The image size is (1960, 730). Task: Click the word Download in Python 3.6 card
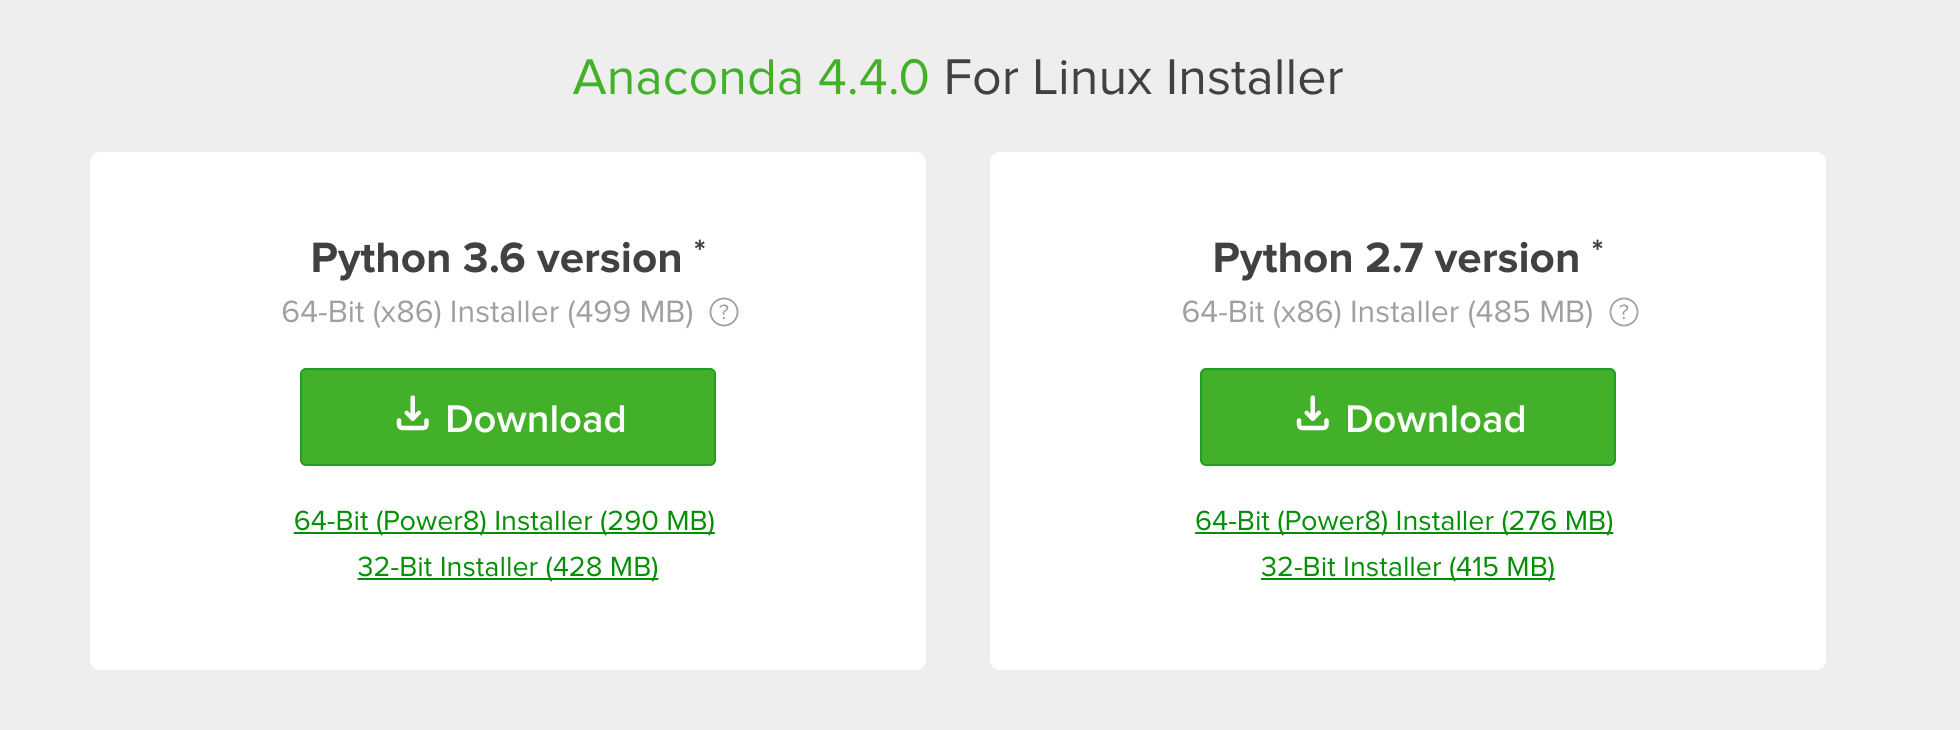click(x=536, y=419)
